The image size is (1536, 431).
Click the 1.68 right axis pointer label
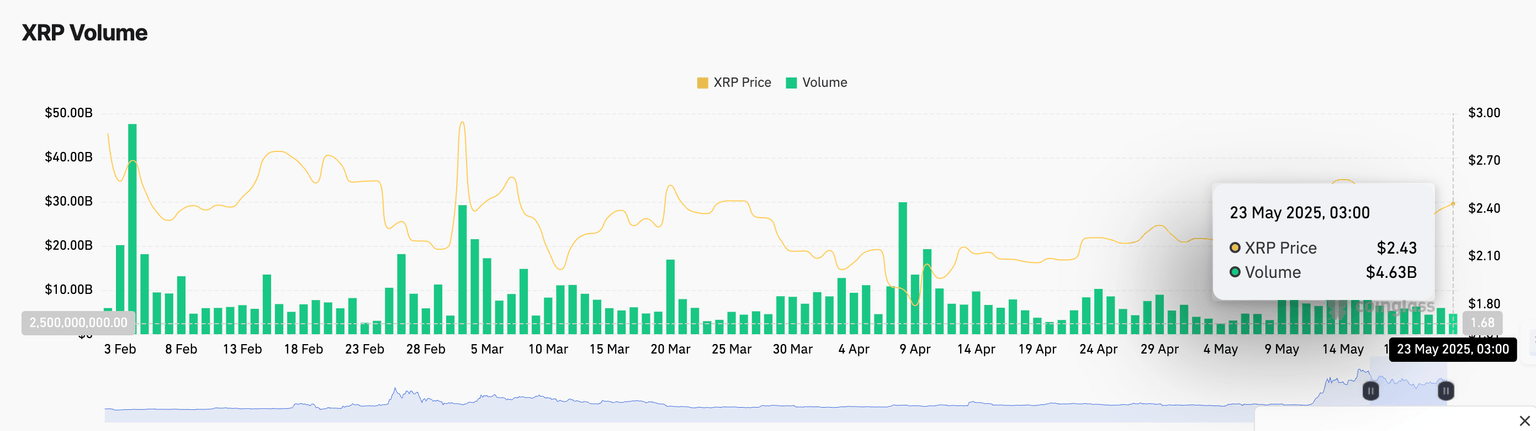[x=1482, y=323]
